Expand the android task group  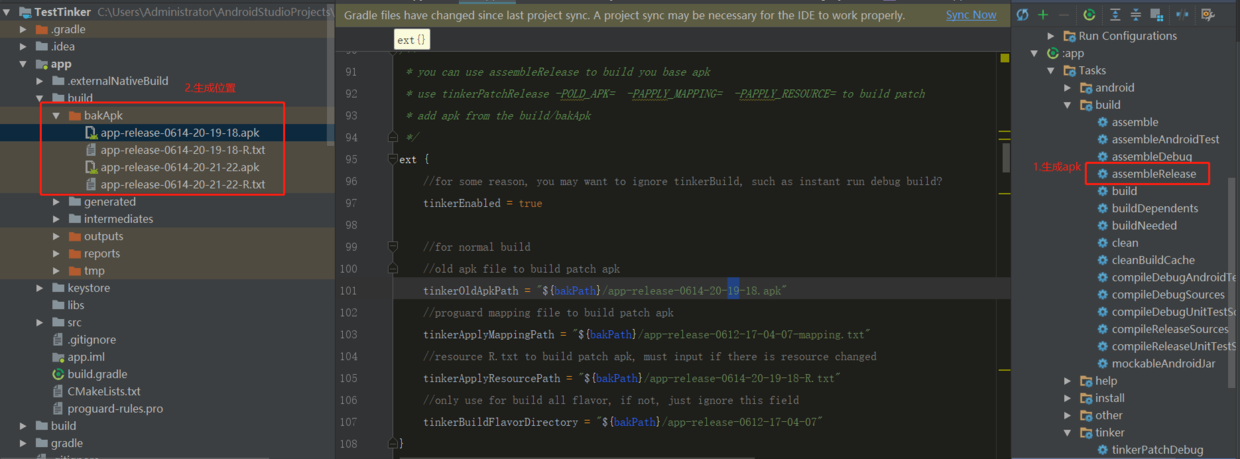tap(1067, 88)
